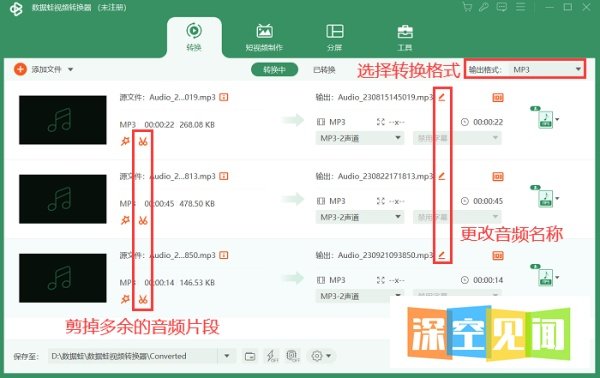Screen dimensions: 600x378
Task: Open the shopping cart icon in title bar
Action: [467, 7]
